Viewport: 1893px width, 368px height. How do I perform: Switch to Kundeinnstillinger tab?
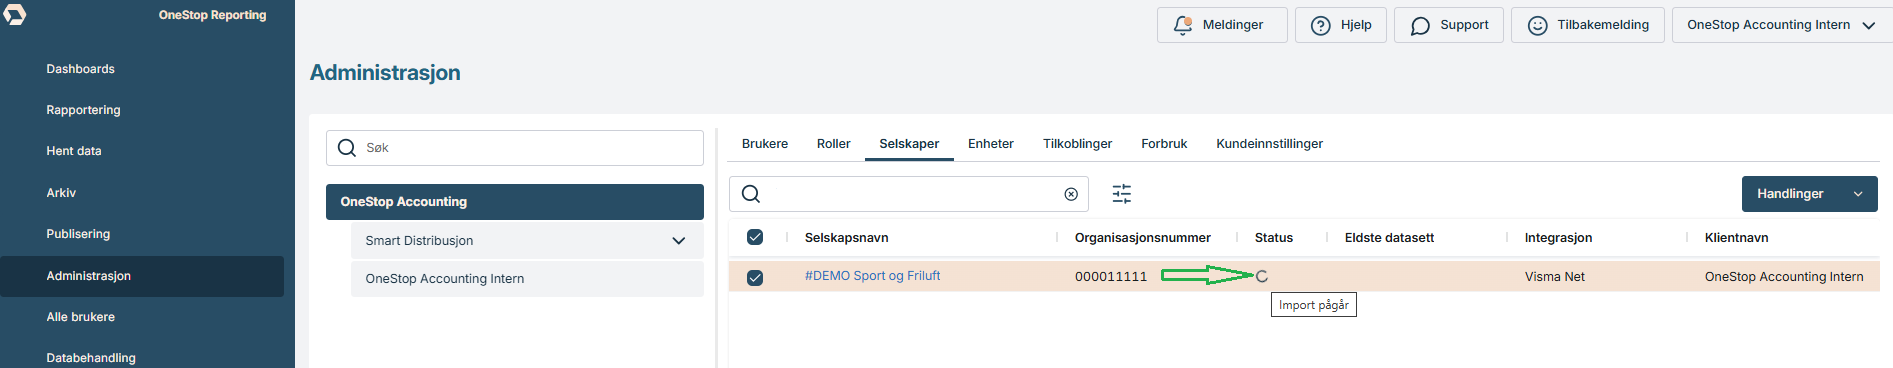[x=1269, y=144]
